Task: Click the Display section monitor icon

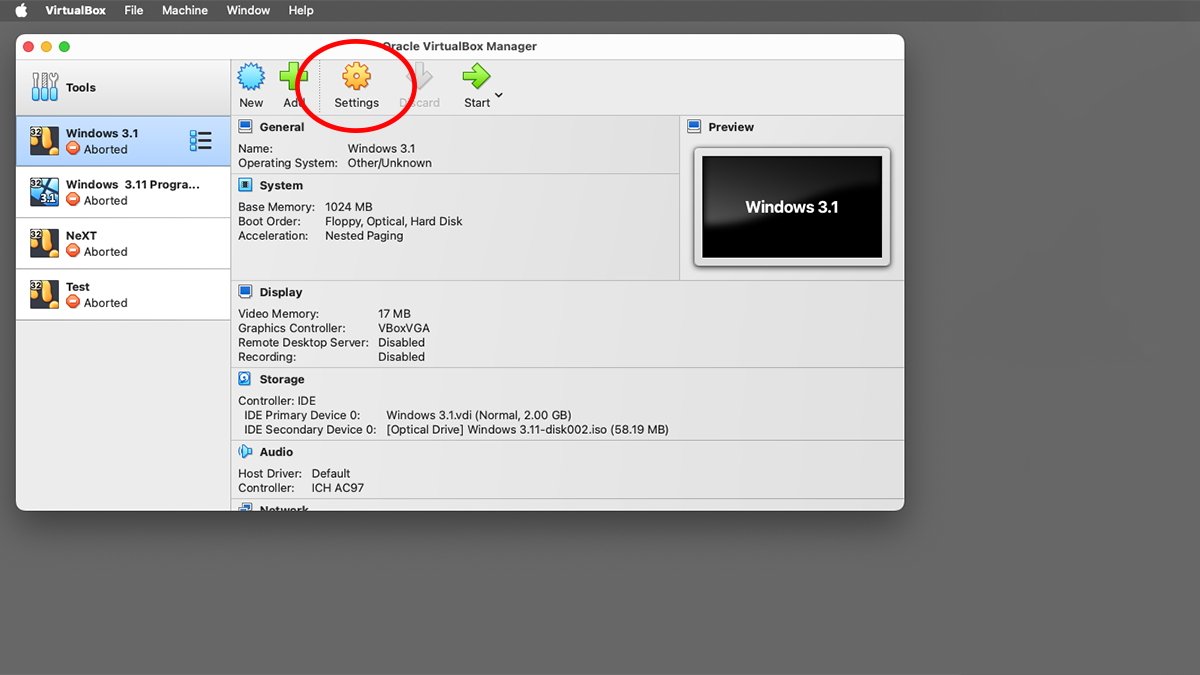Action: tap(245, 292)
